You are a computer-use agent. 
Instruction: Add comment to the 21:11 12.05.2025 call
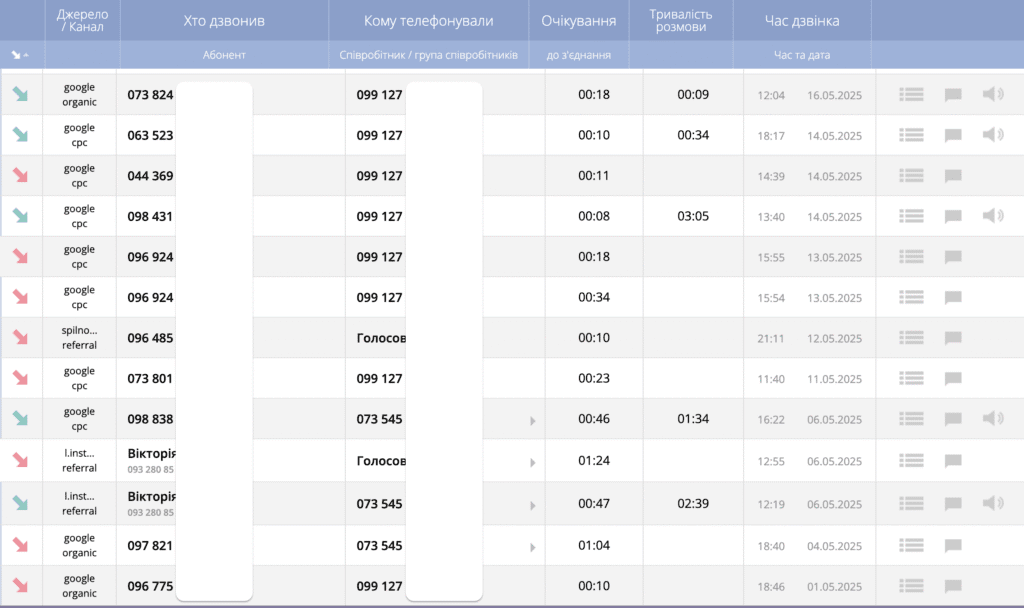(x=953, y=338)
